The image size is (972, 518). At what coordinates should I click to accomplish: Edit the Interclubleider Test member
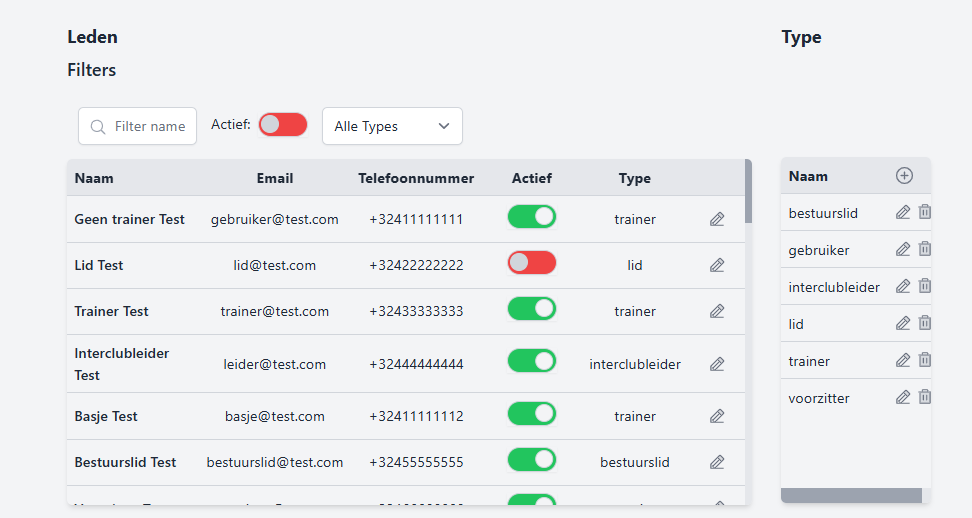tap(717, 364)
